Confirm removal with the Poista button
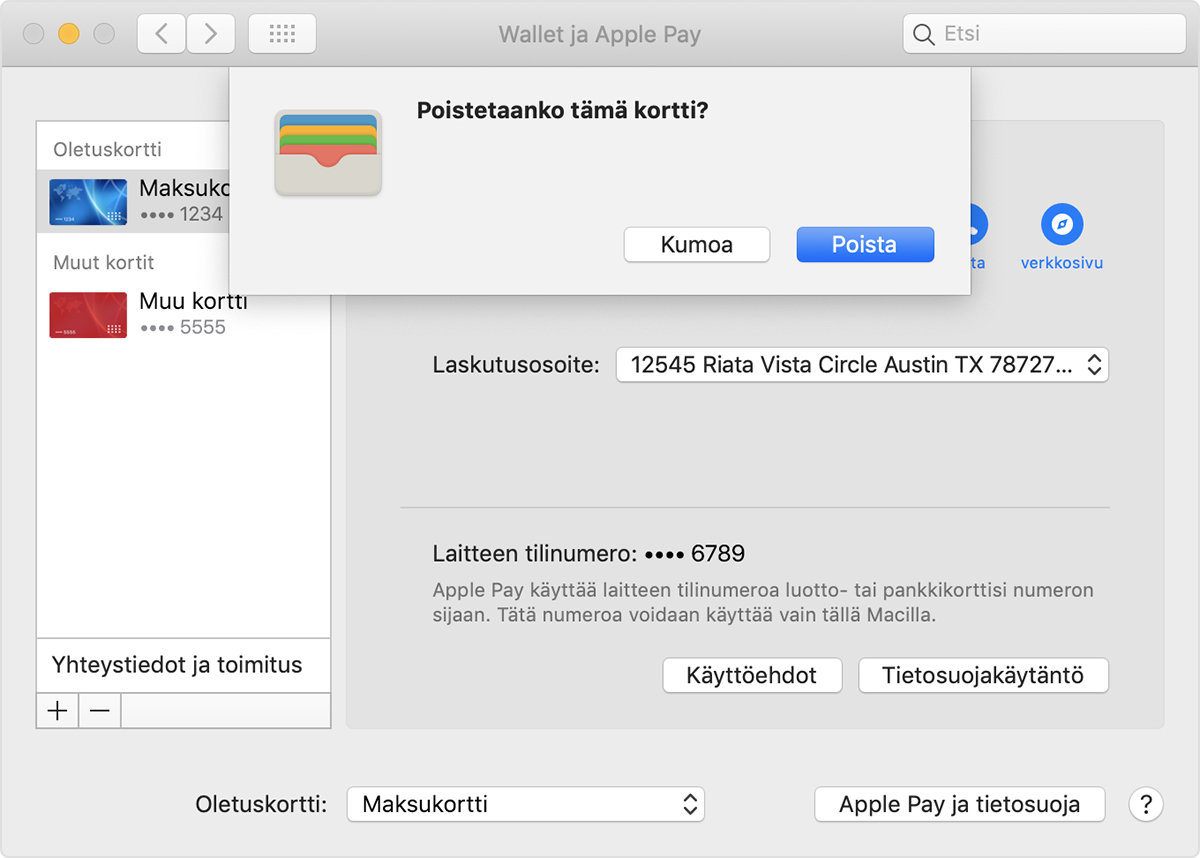1200x858 pixels. [865, 245]
